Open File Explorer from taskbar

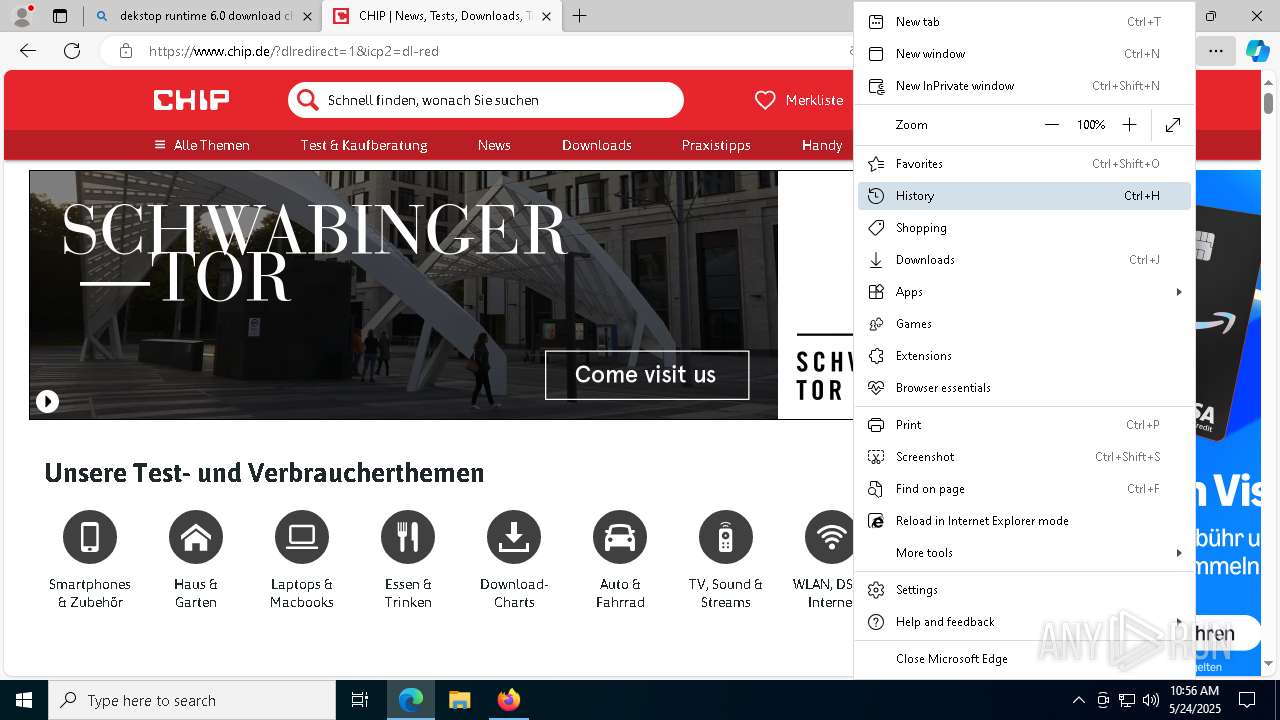459,700
